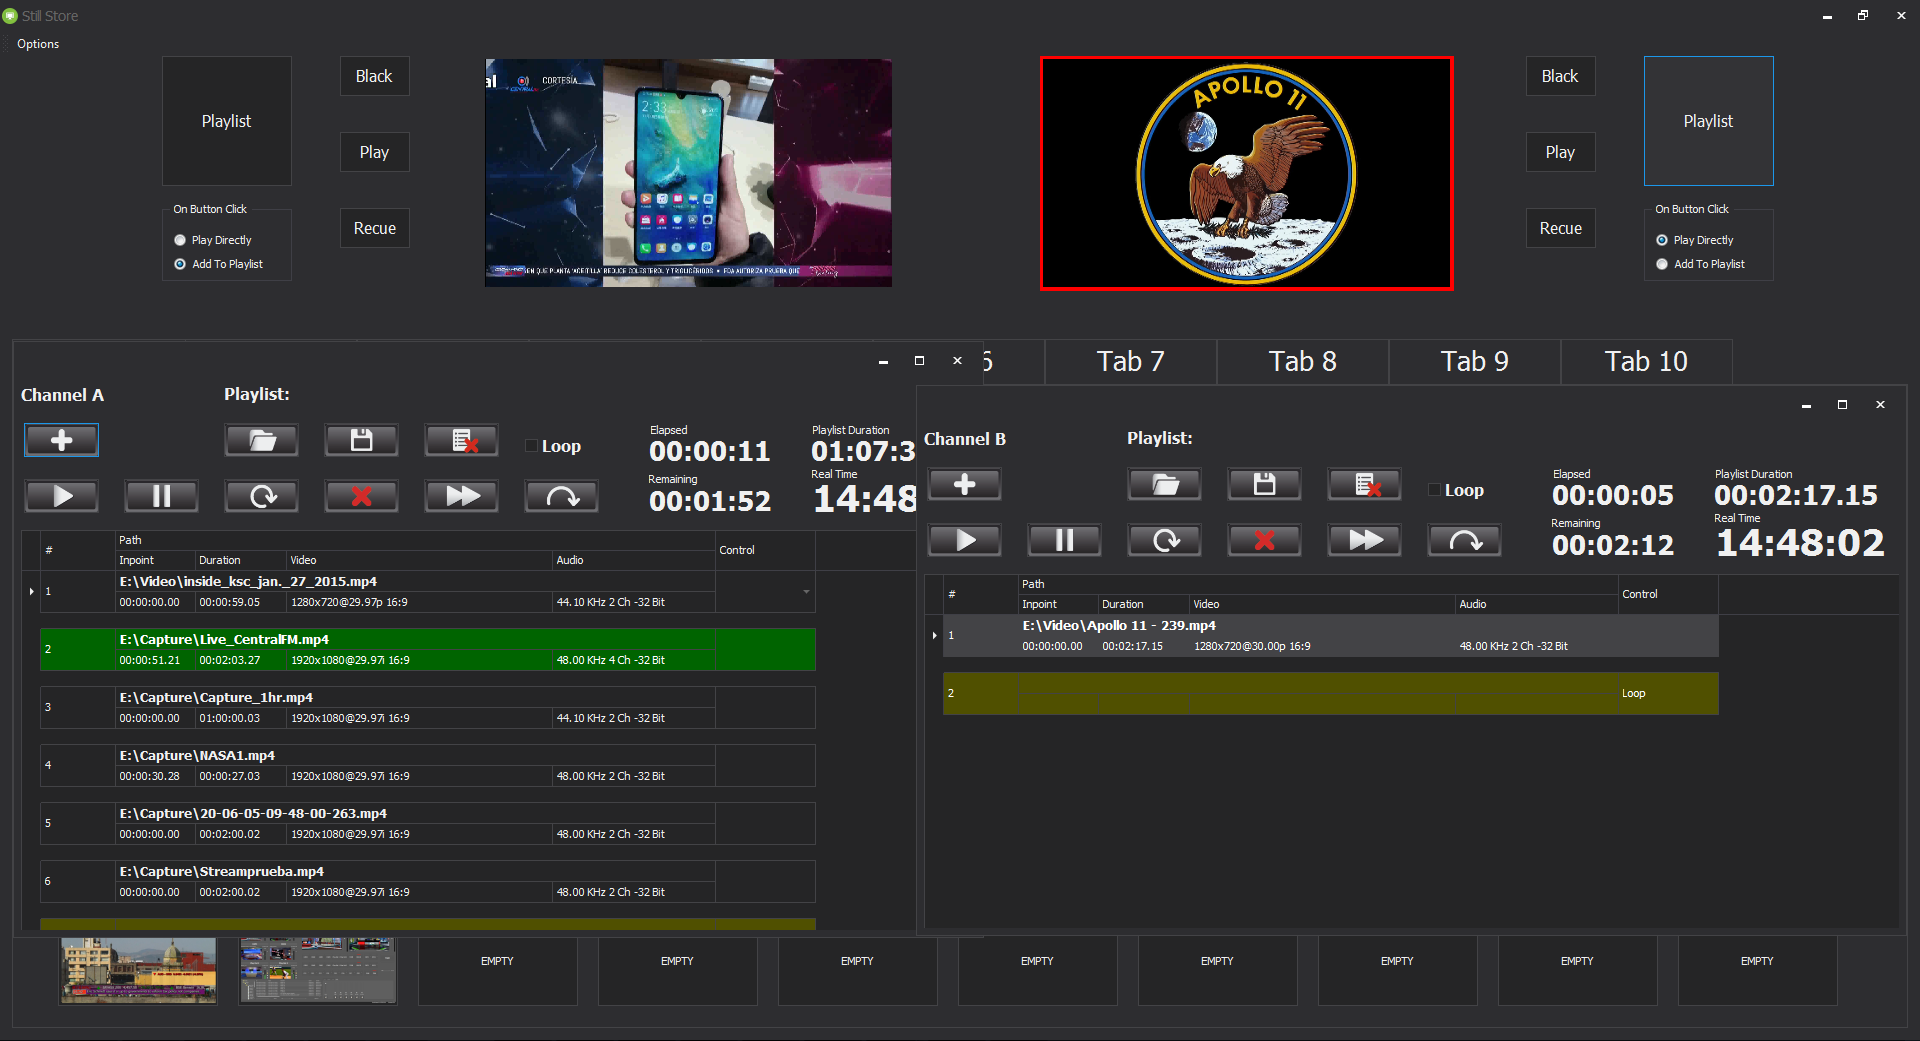Expand row 1 marker in Channel A list

click(32, 592)
